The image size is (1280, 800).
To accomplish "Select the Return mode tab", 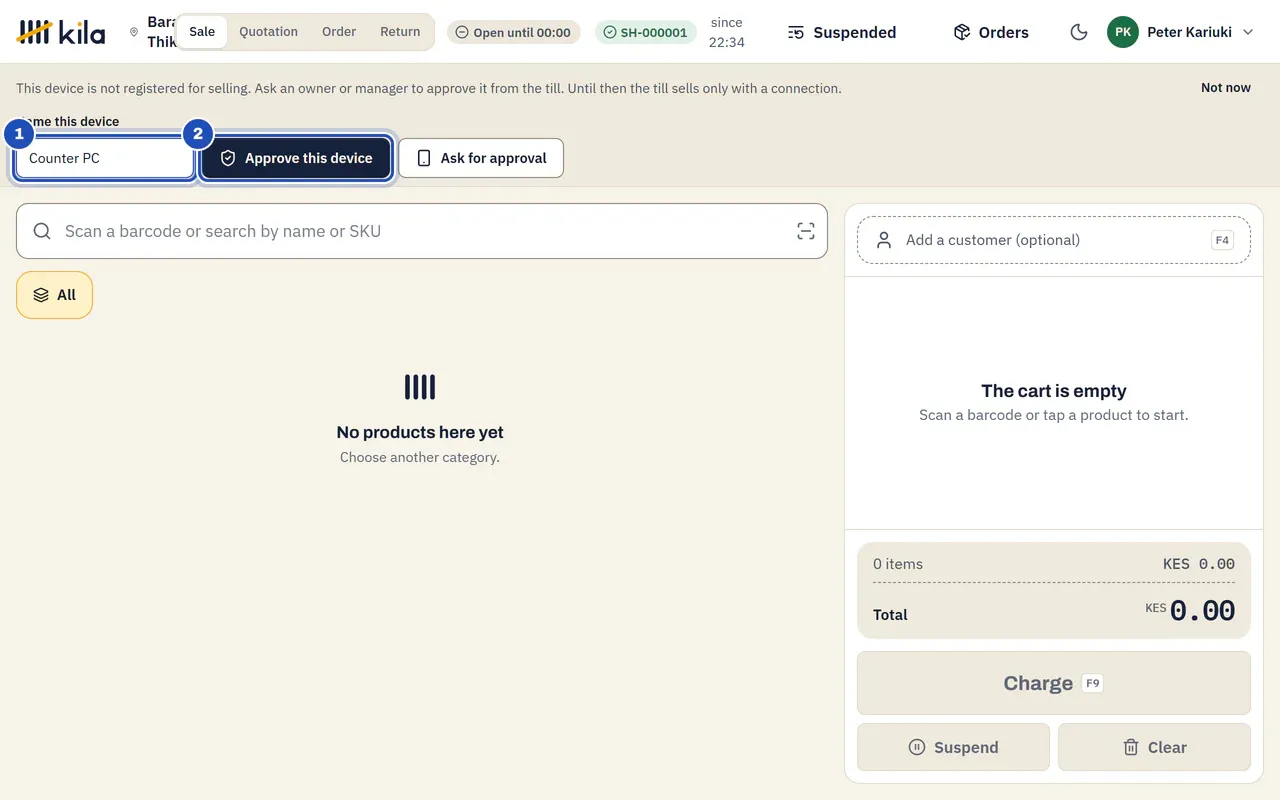I will click(400, 31).
